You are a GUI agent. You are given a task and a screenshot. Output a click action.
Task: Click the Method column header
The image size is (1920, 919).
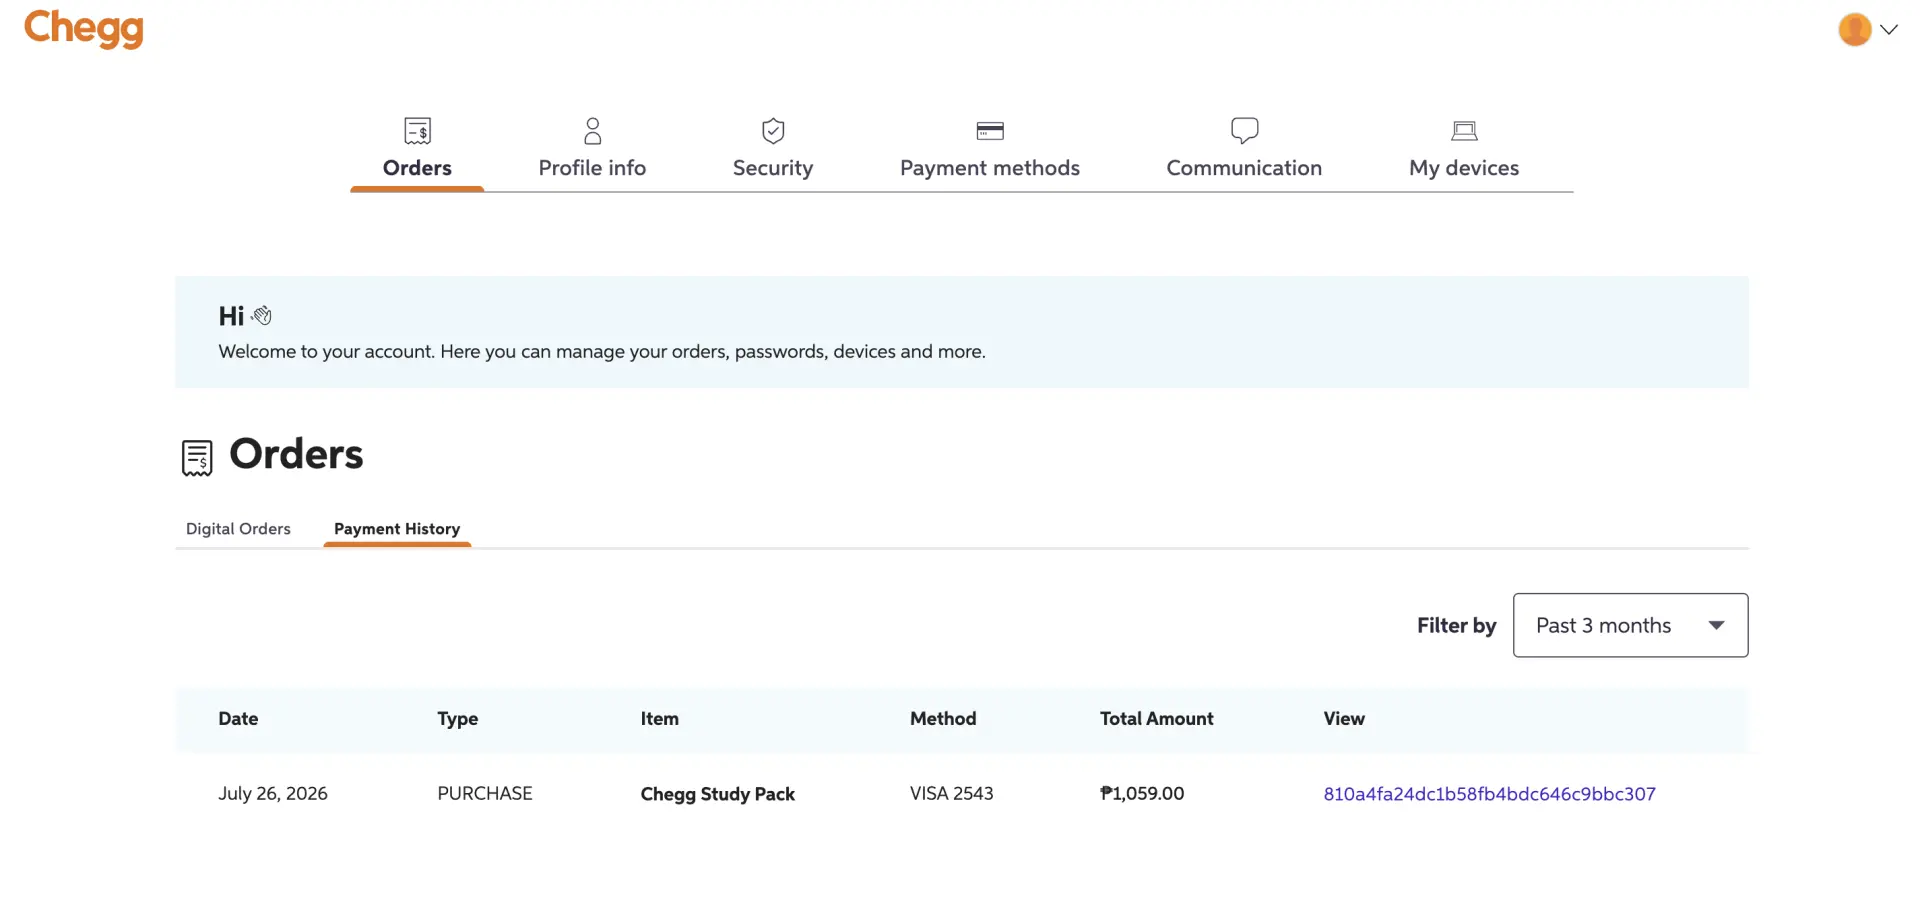[x=943, y=719]
